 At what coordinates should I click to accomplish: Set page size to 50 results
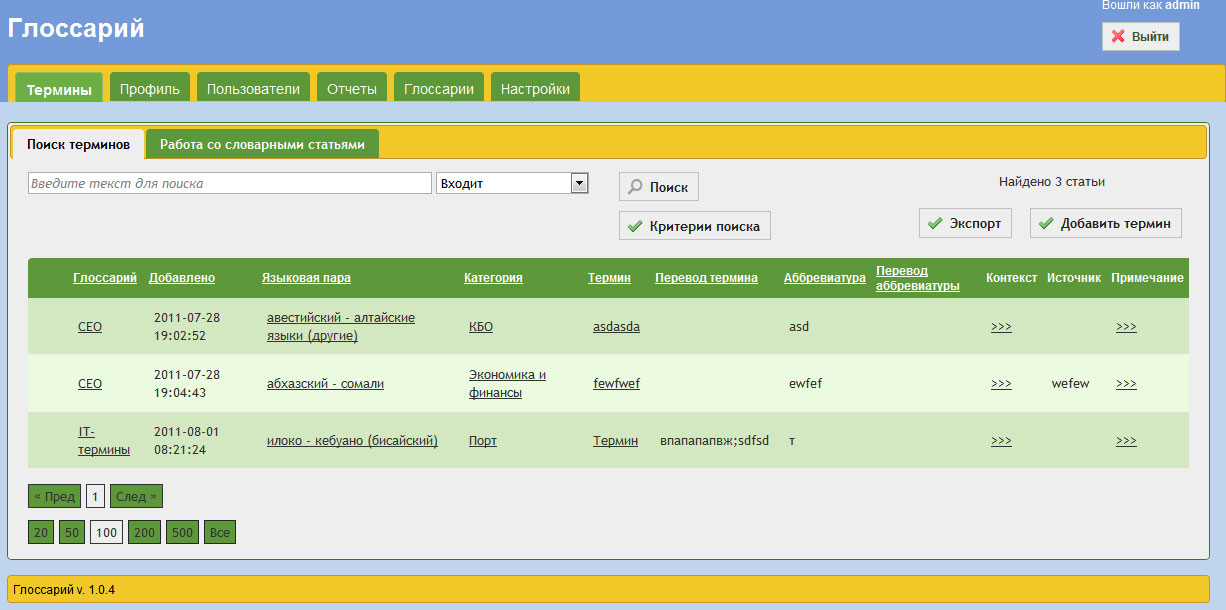click(72, 532)
